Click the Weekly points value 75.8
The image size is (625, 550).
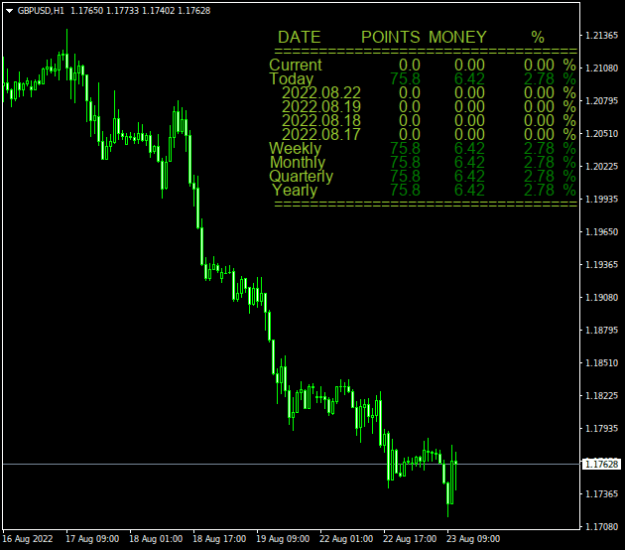[405, 149]
